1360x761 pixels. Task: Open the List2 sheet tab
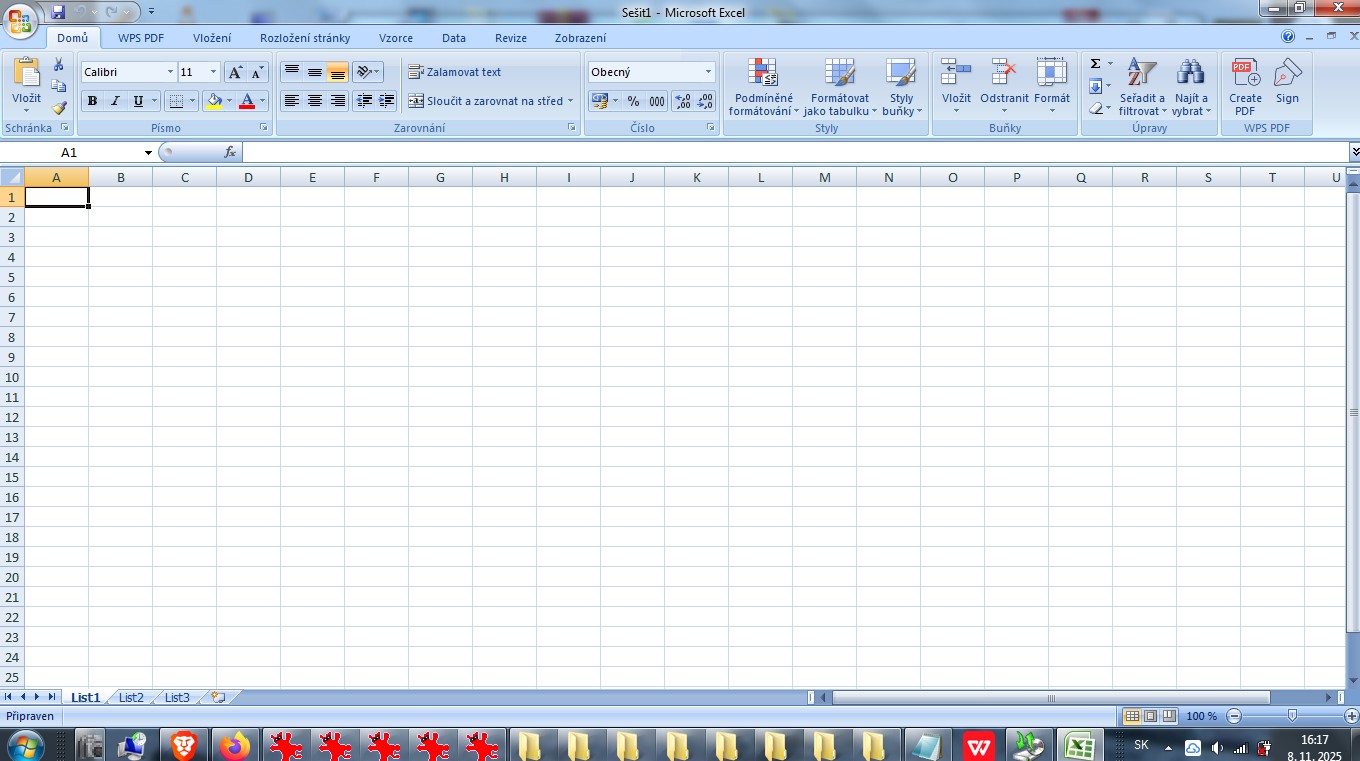(131, 697)
